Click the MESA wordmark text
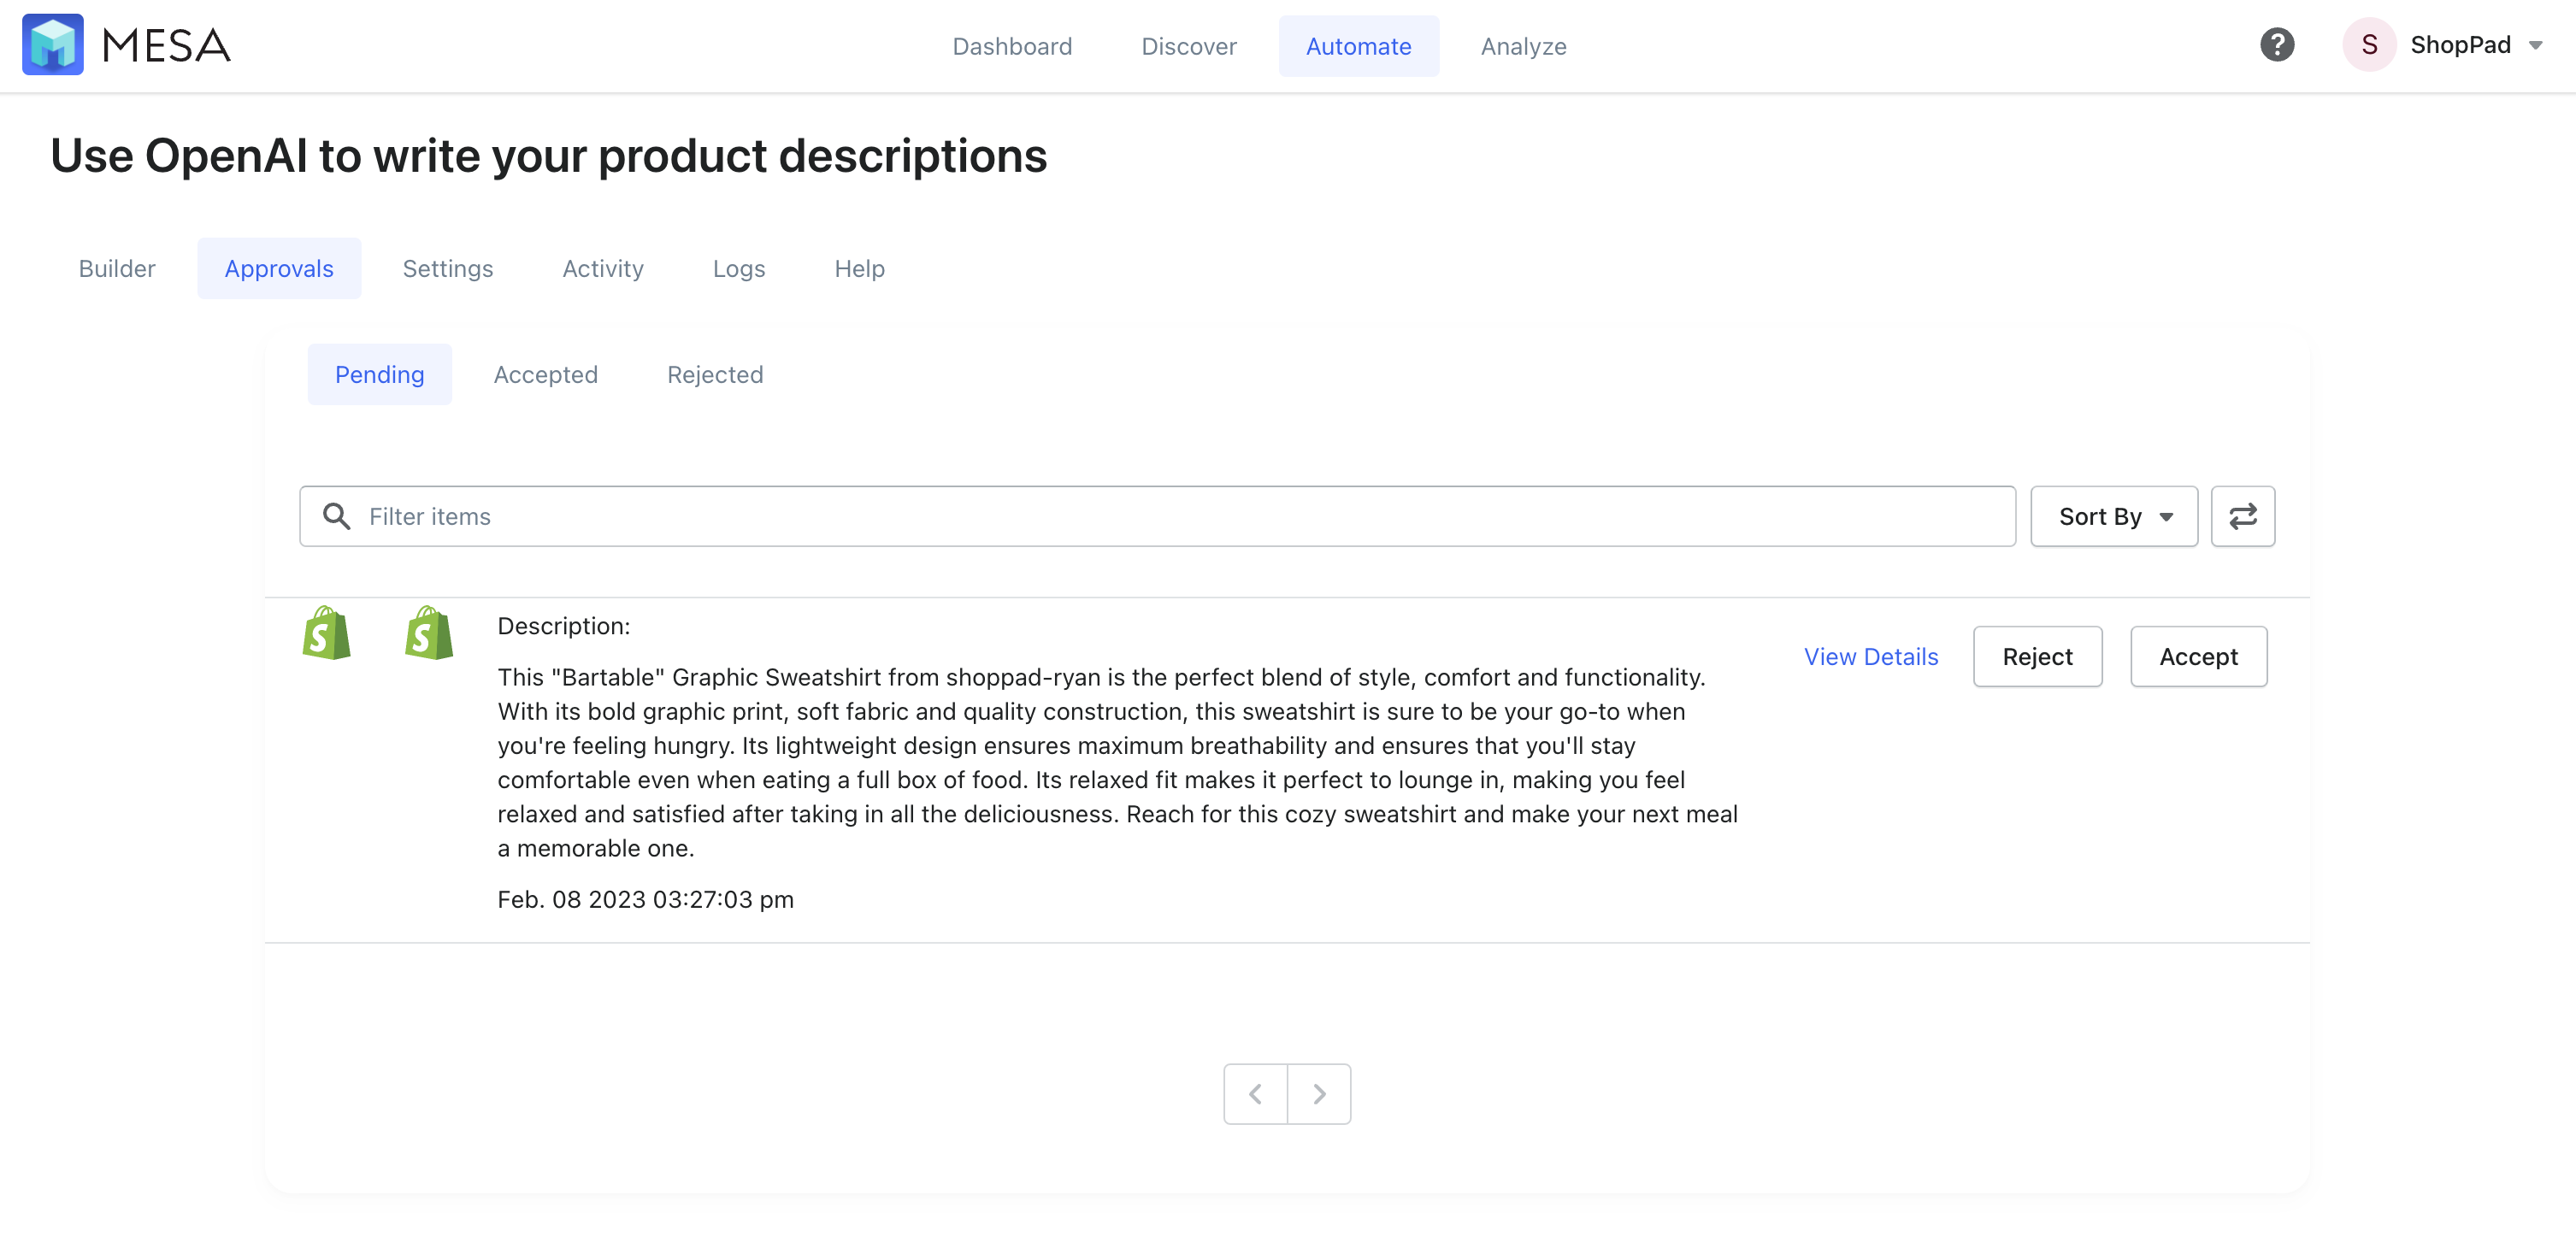This screenshot has height=1254, width=2576. click(x=167, y=46)
